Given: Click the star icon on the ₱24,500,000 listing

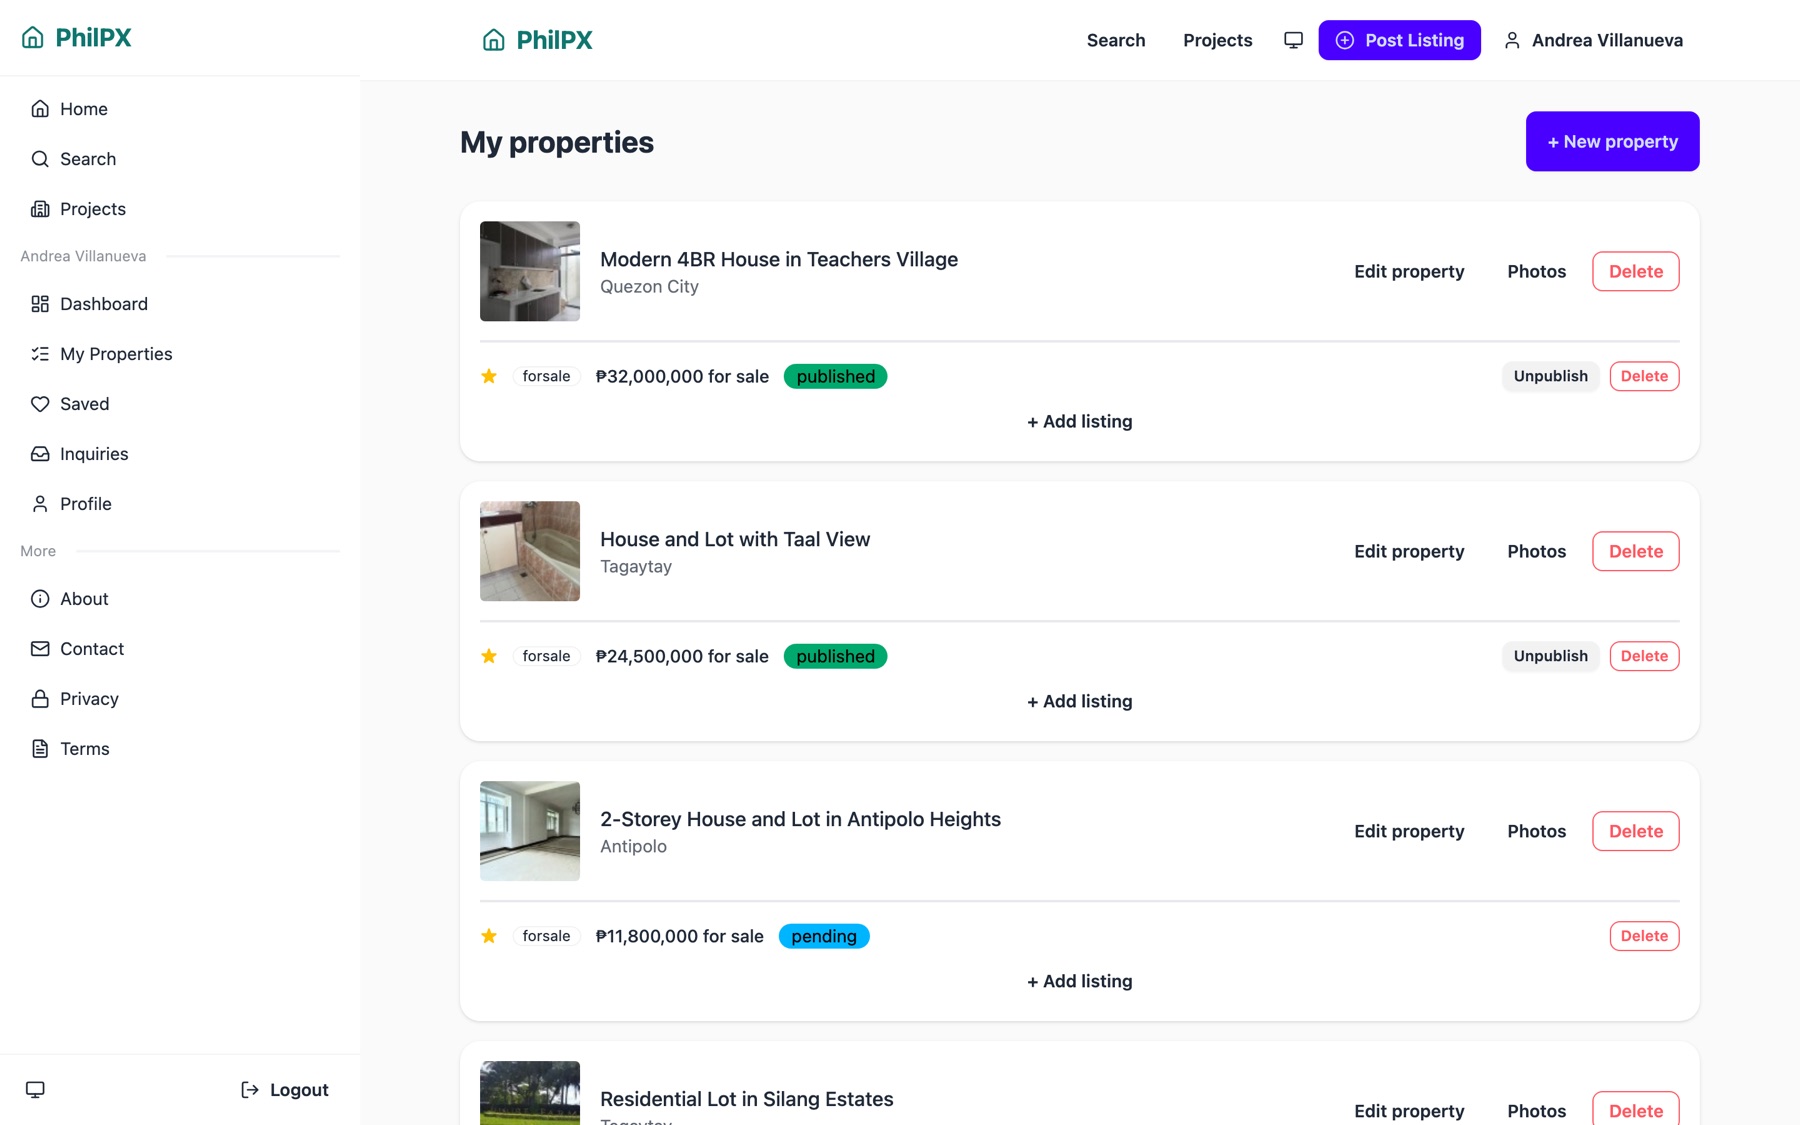Looking at the screenshot, I should point(489,656).
